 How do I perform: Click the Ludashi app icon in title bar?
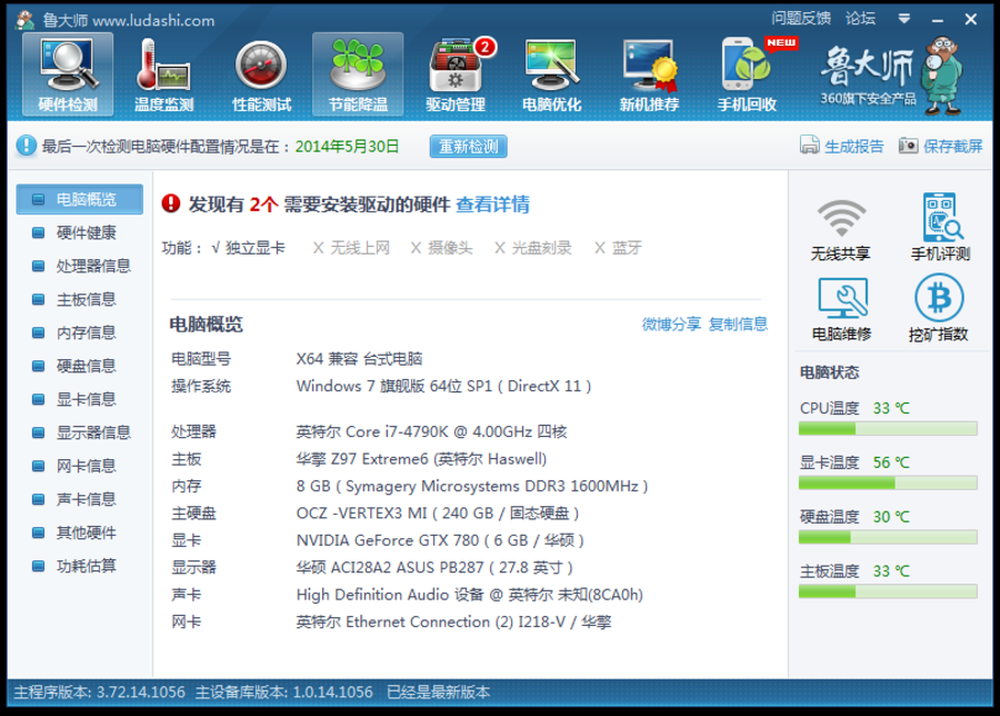[x=25, y=20]
